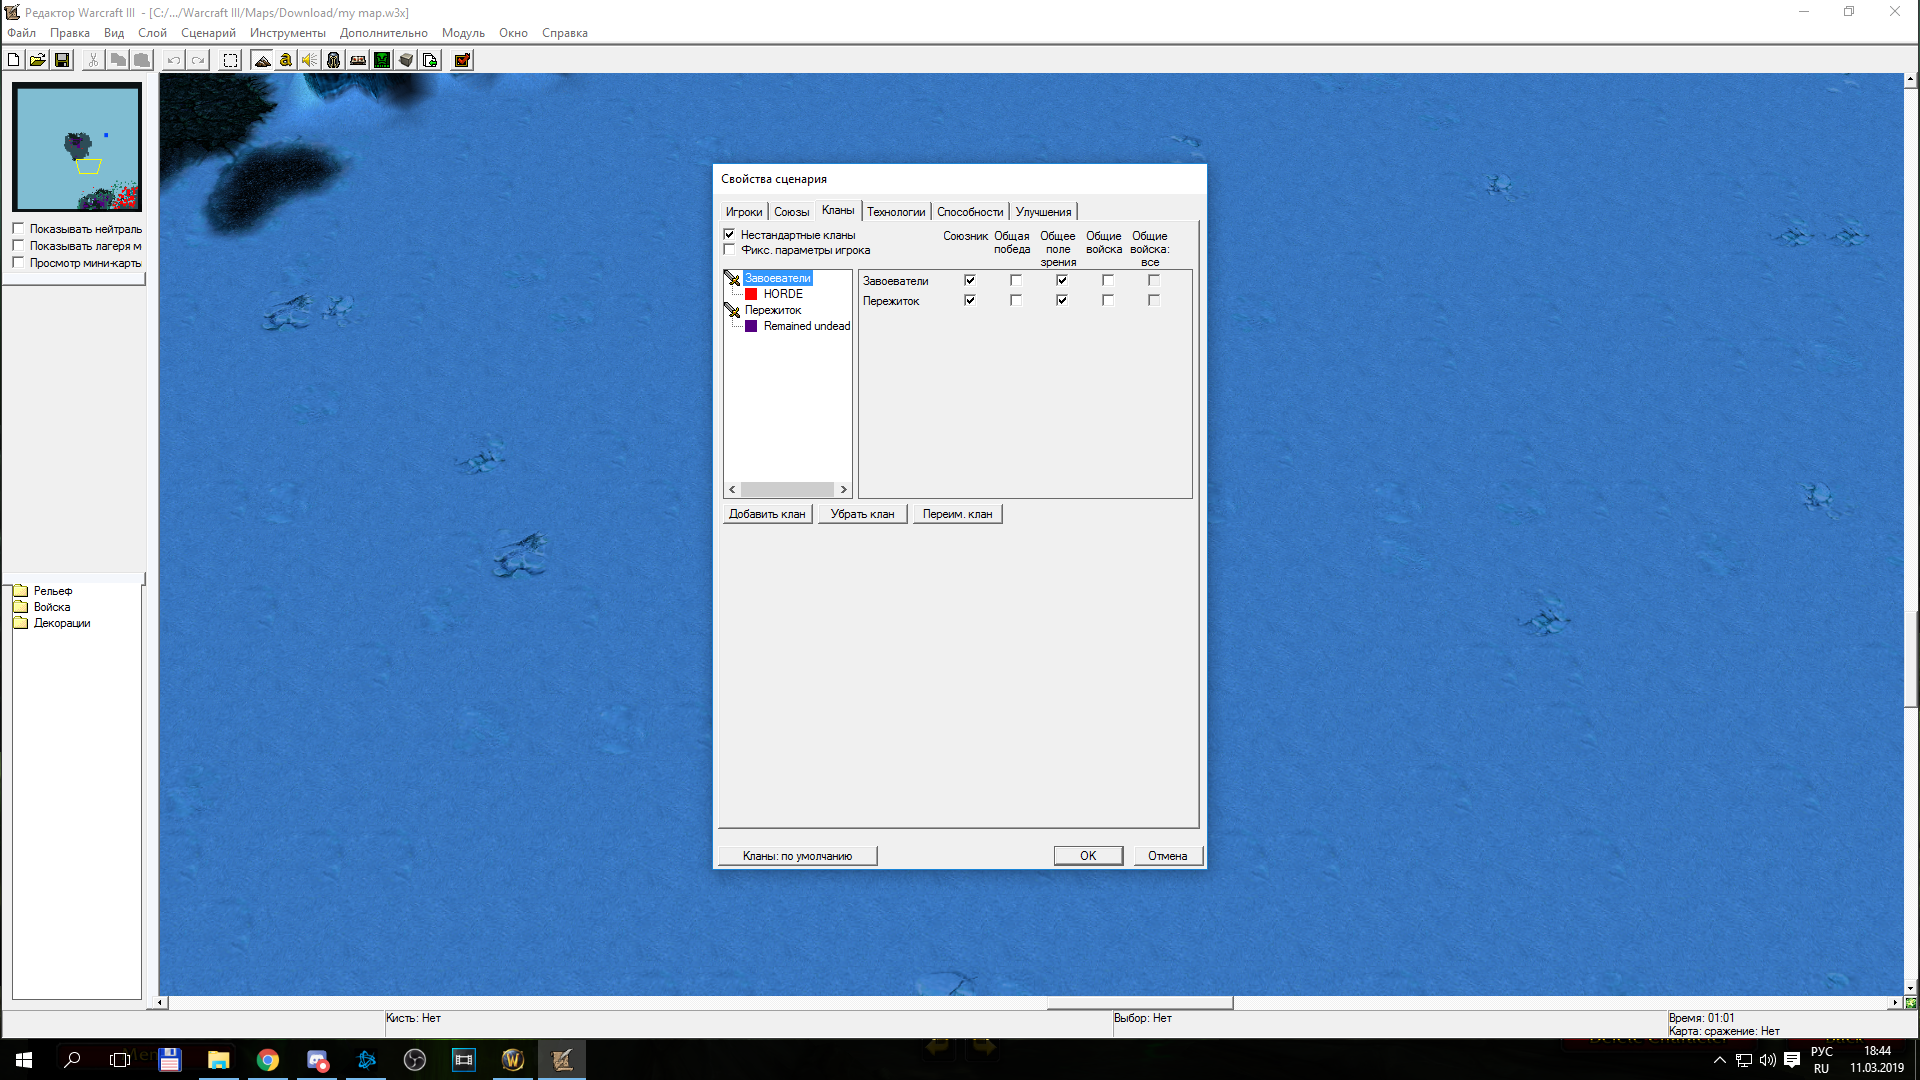Click the sword icon beside Завоеватели clan

(732, 278)
